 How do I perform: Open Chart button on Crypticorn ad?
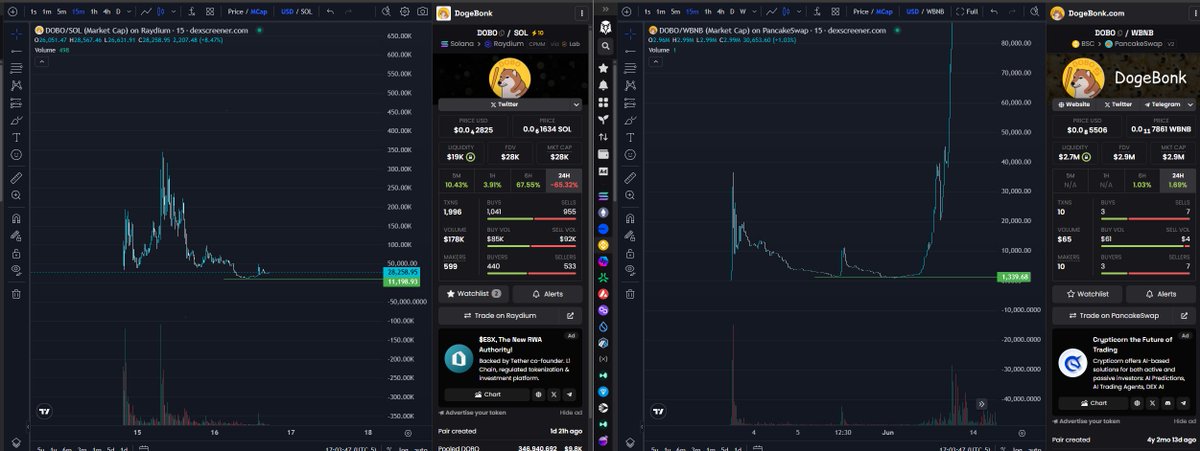1092,402
